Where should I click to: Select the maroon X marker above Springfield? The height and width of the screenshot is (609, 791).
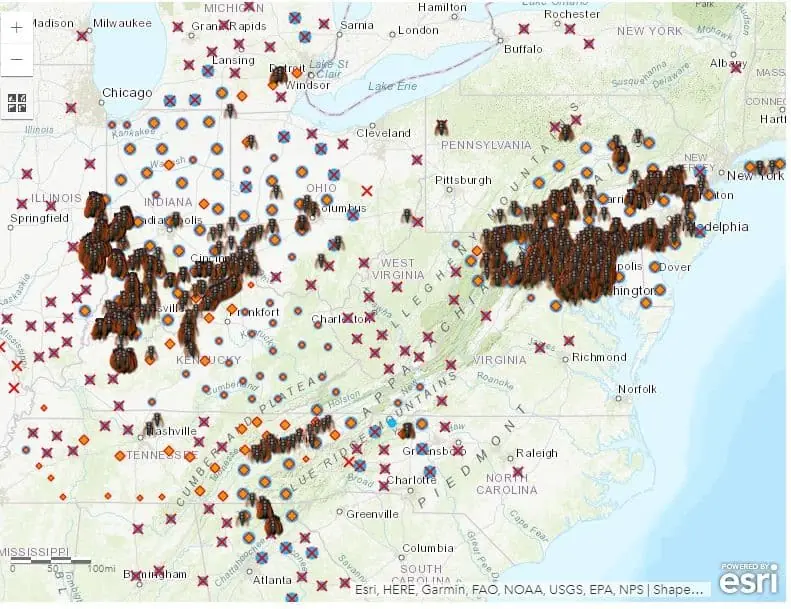point(22,204)
